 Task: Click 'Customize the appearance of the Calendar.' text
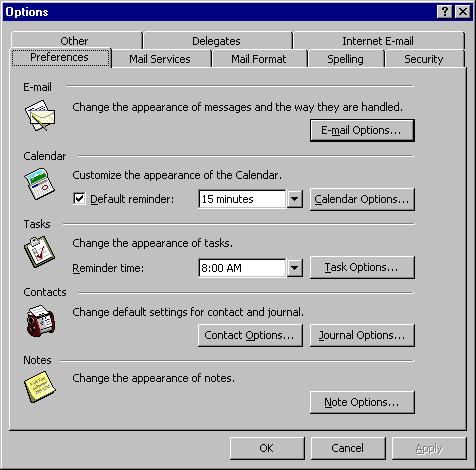177,175
